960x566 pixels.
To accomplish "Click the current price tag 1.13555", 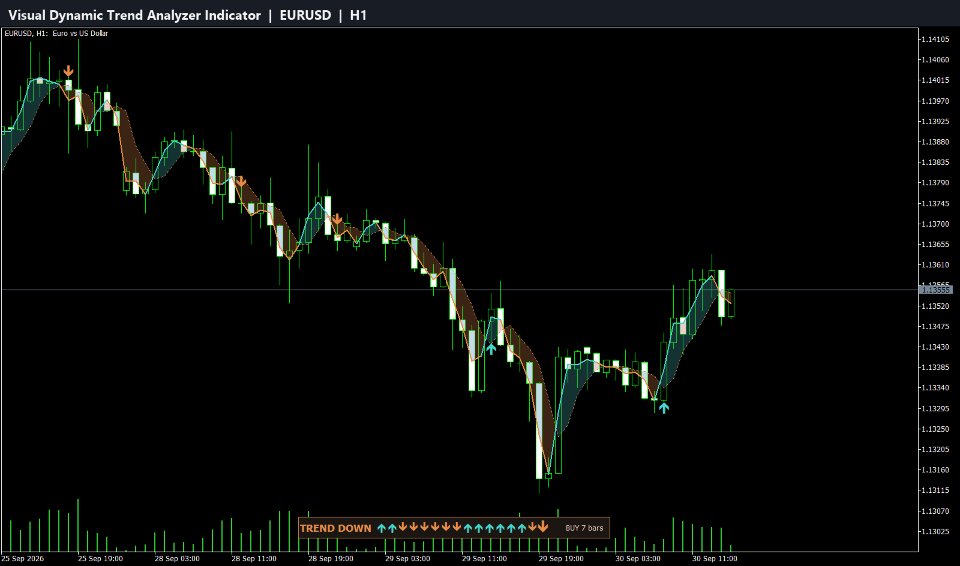I will (x=936, y=290).
